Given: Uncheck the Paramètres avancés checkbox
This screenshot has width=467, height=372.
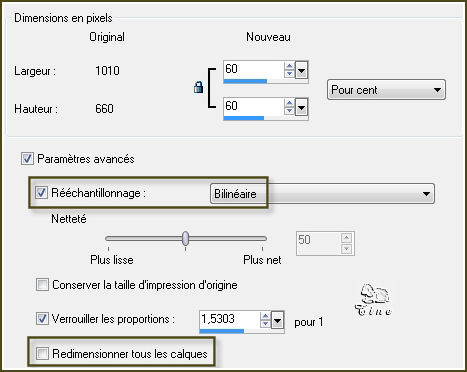Looking at the screenshot, I should [x=27, y=159].
